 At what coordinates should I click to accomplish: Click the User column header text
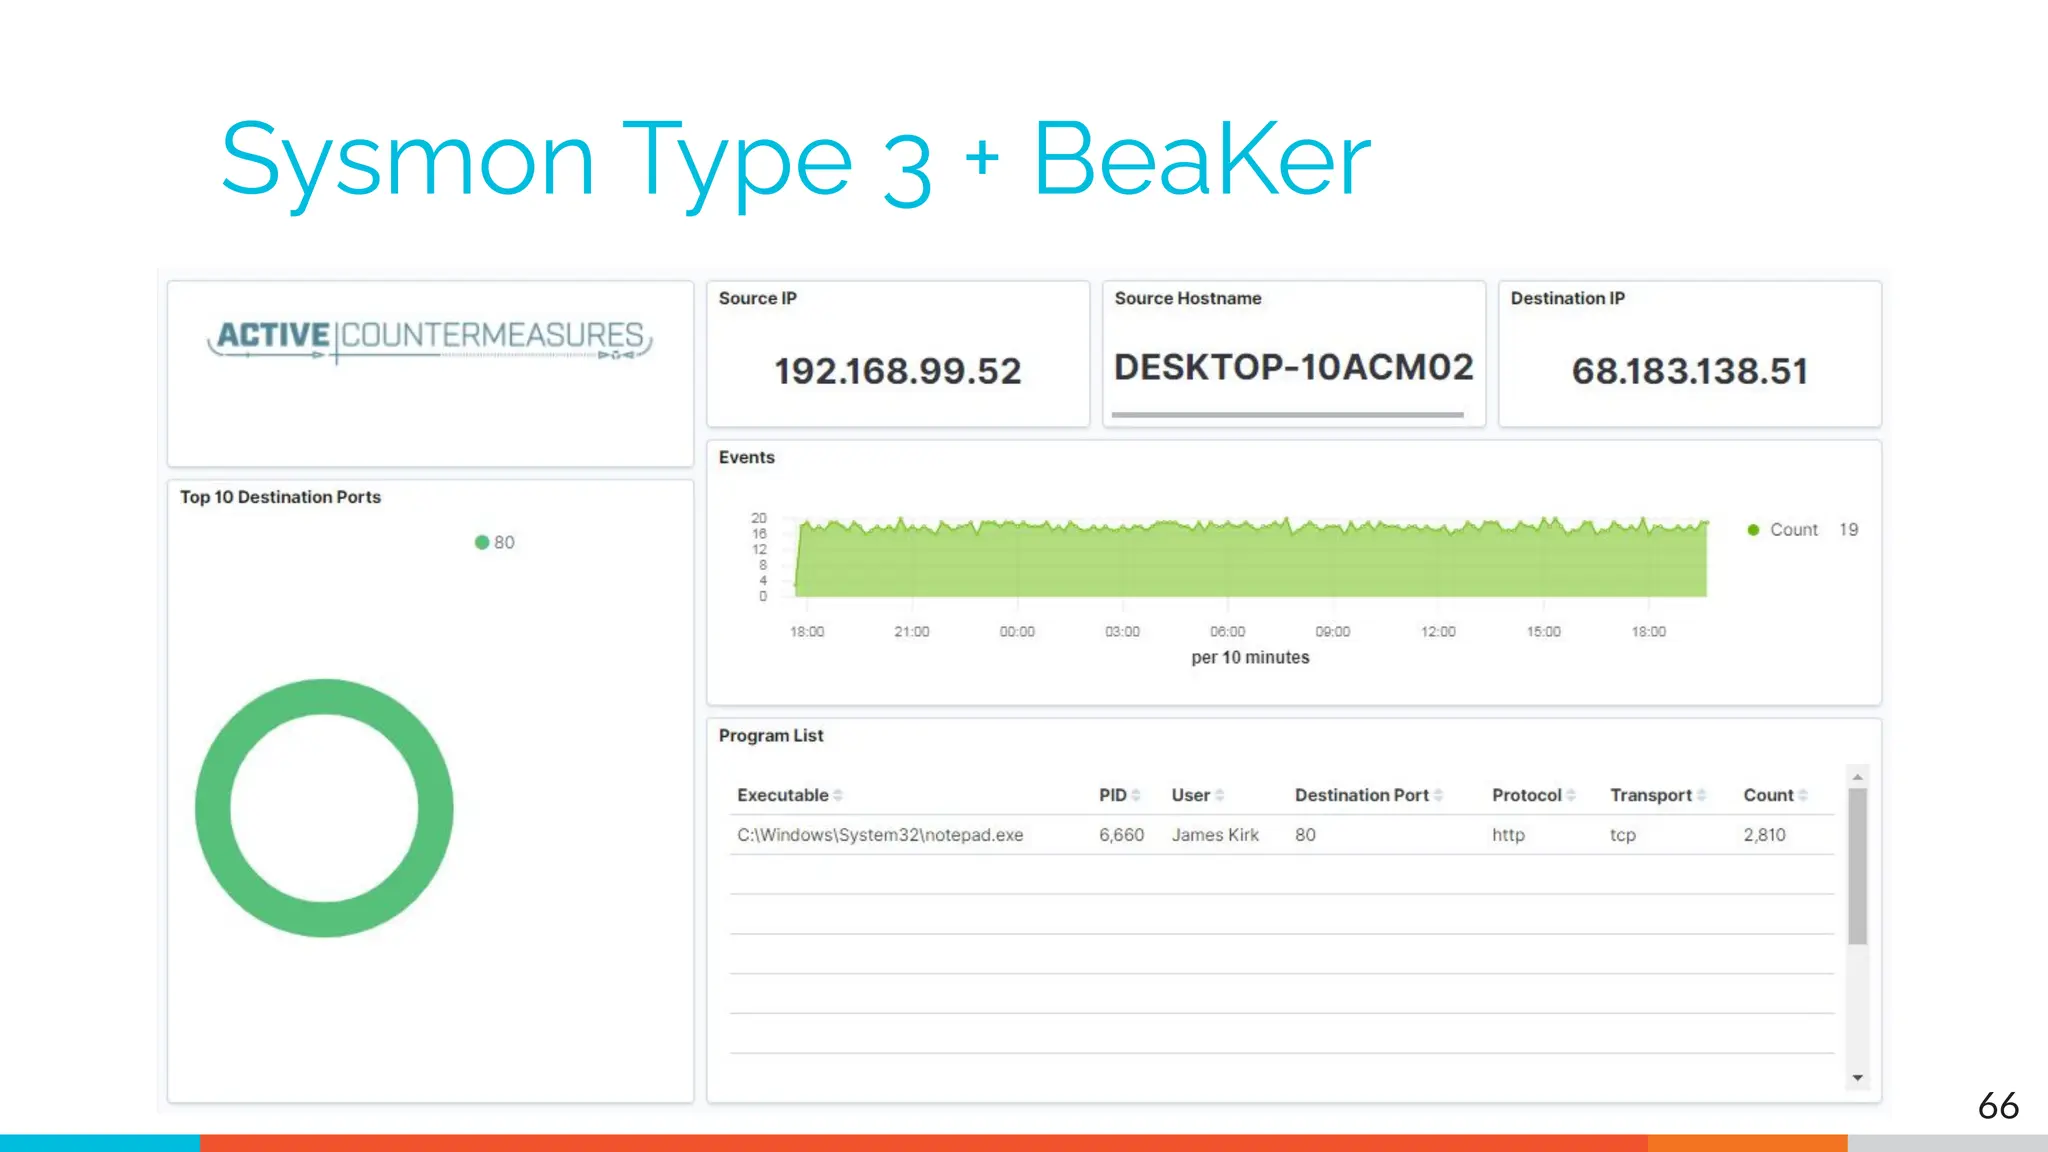tap(1191, 796)
